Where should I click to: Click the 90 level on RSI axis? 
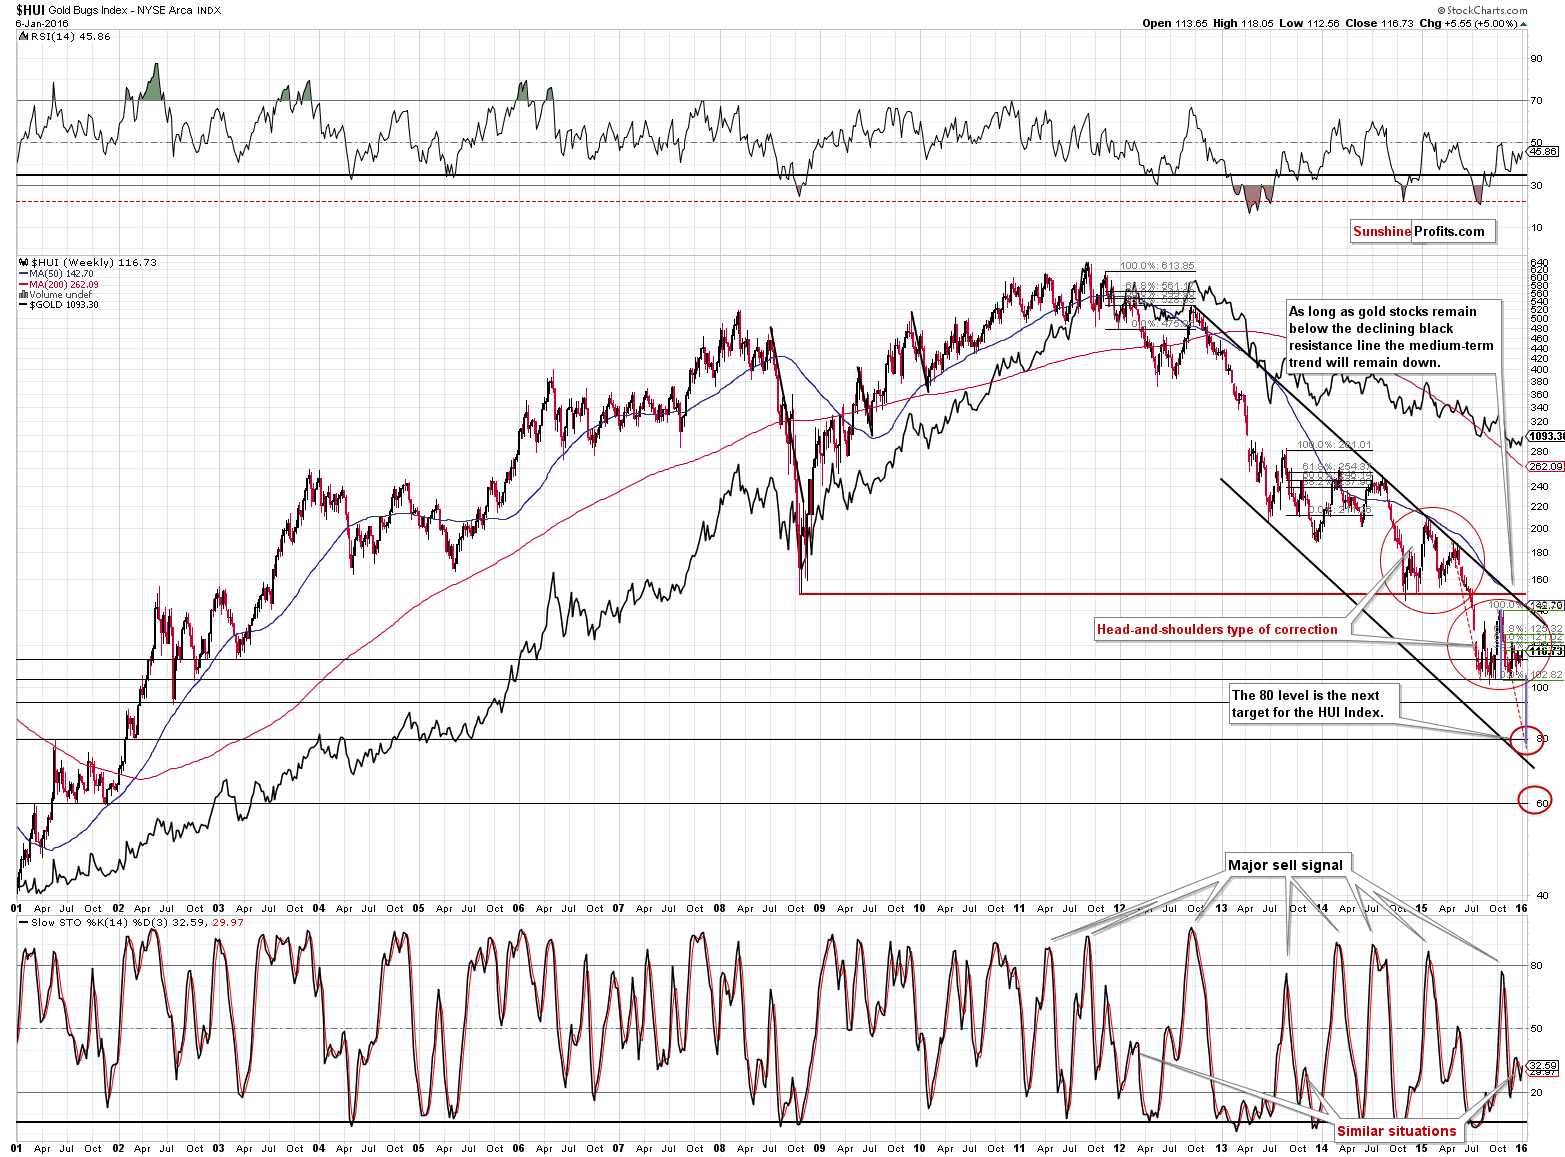[1537, 58]
